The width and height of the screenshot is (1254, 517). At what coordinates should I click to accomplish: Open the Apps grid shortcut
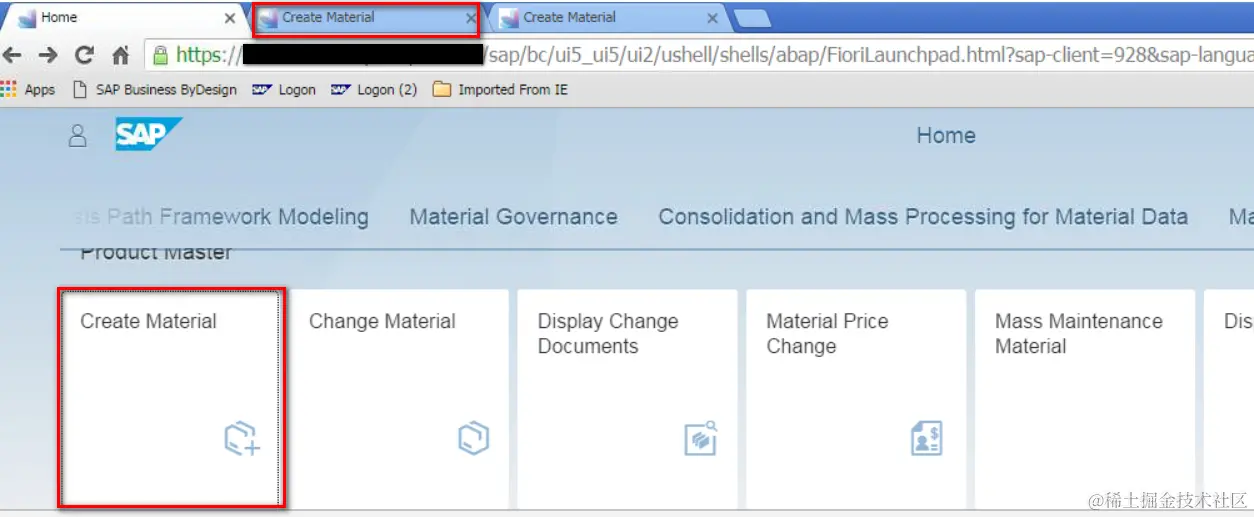pos(28,89)
